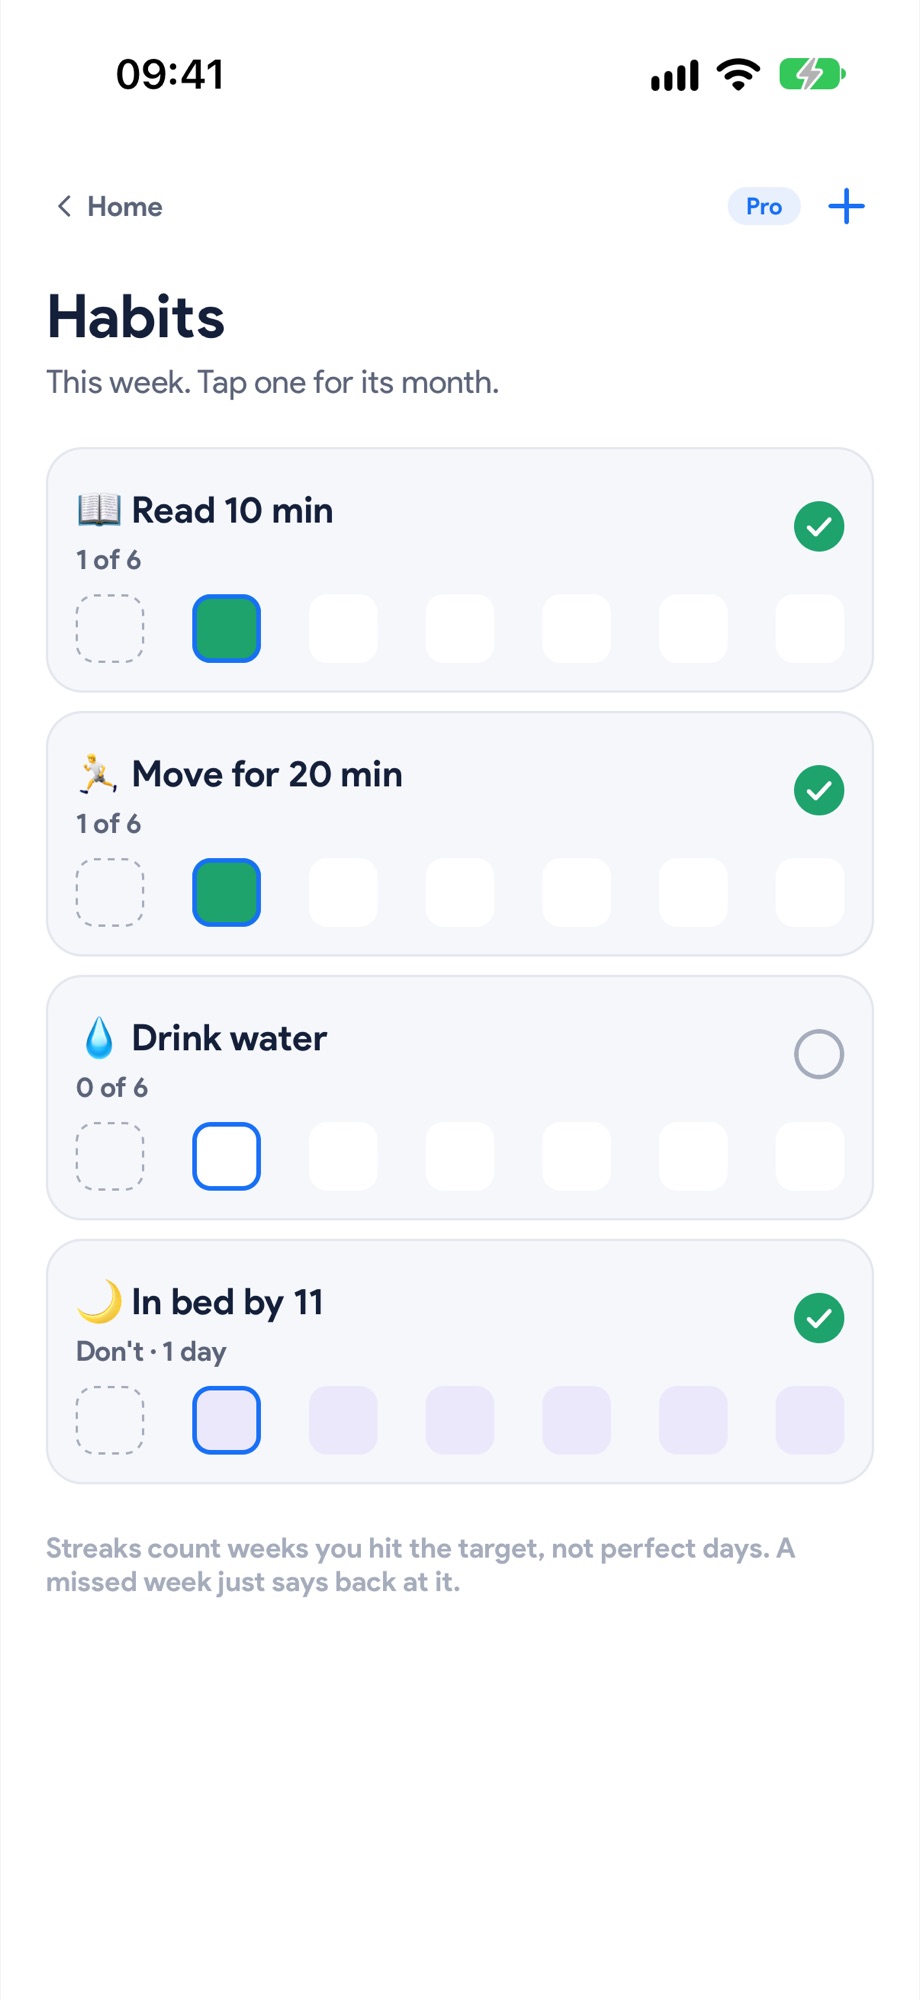
Task: Select today's outlined square for Drink water
Action: click(x=227, y=1157)
